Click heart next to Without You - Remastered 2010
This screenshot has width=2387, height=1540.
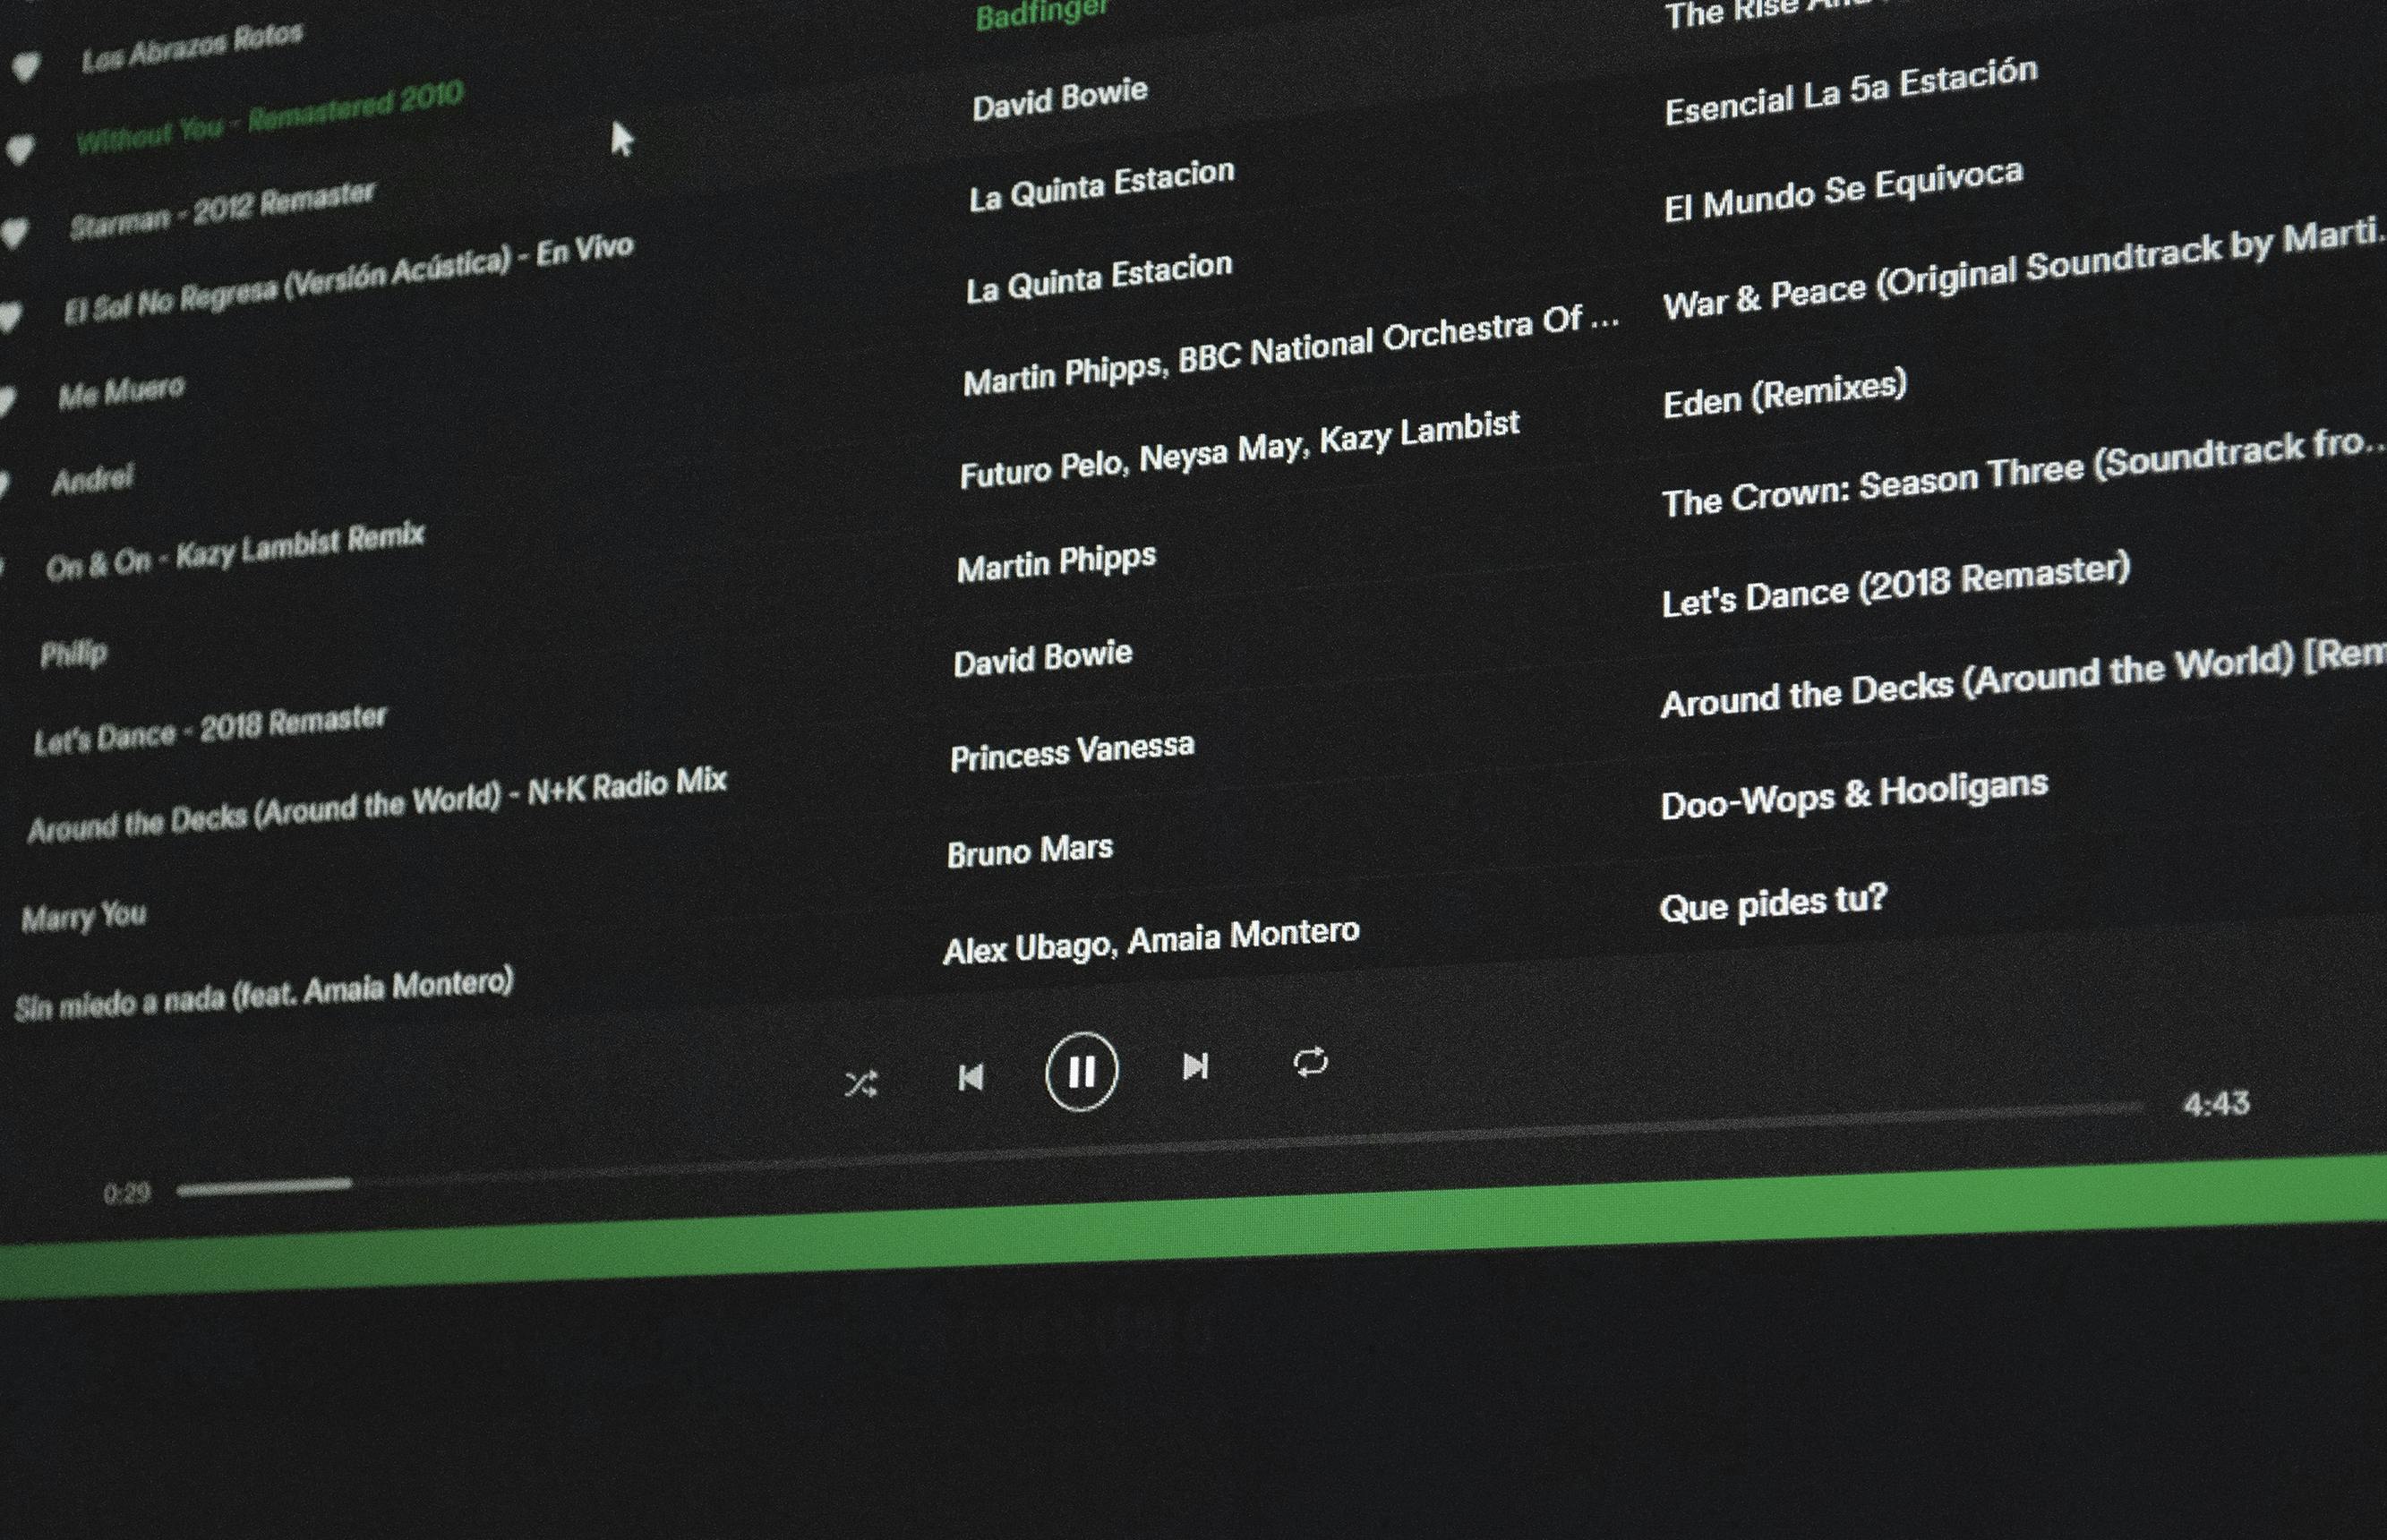pos(21,150)
